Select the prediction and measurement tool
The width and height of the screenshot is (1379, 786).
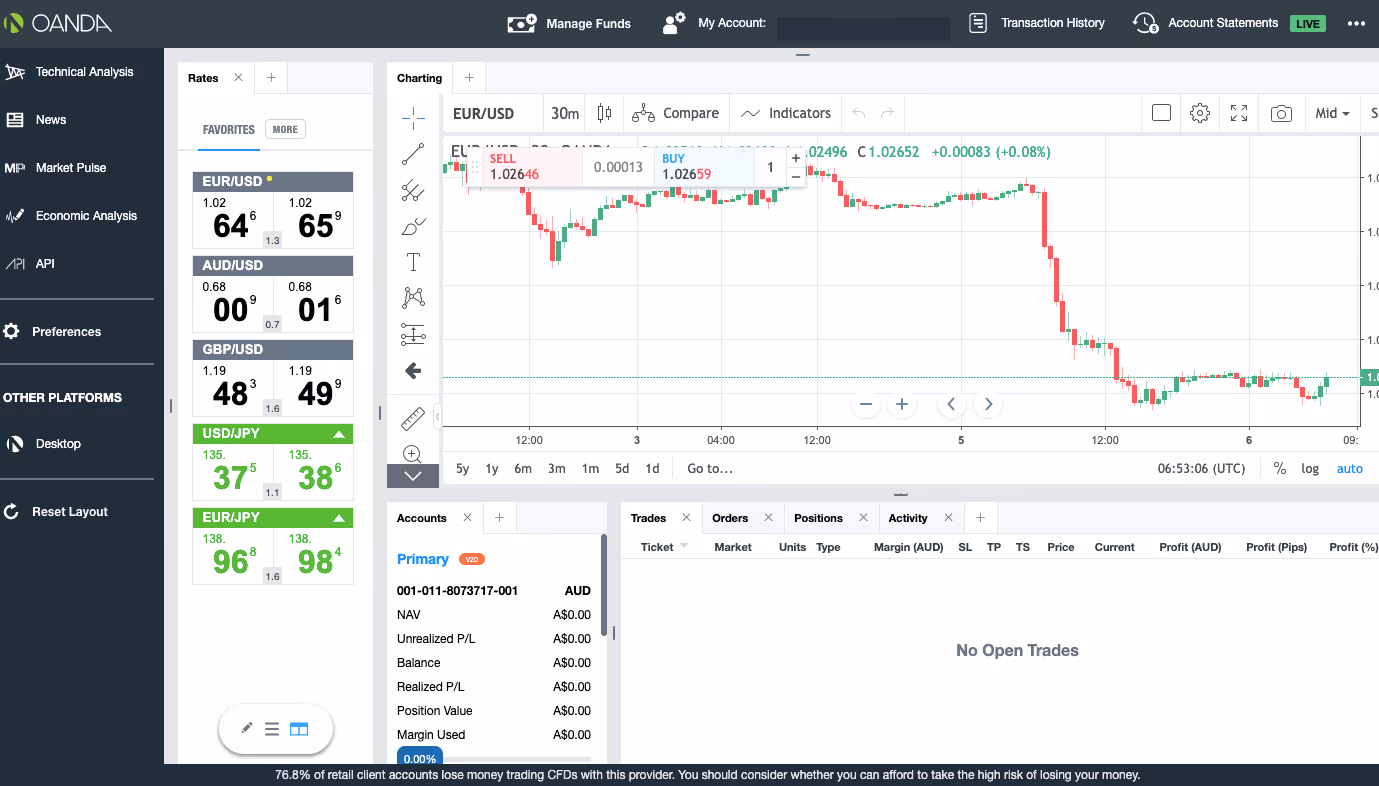[x=413, y=334]
